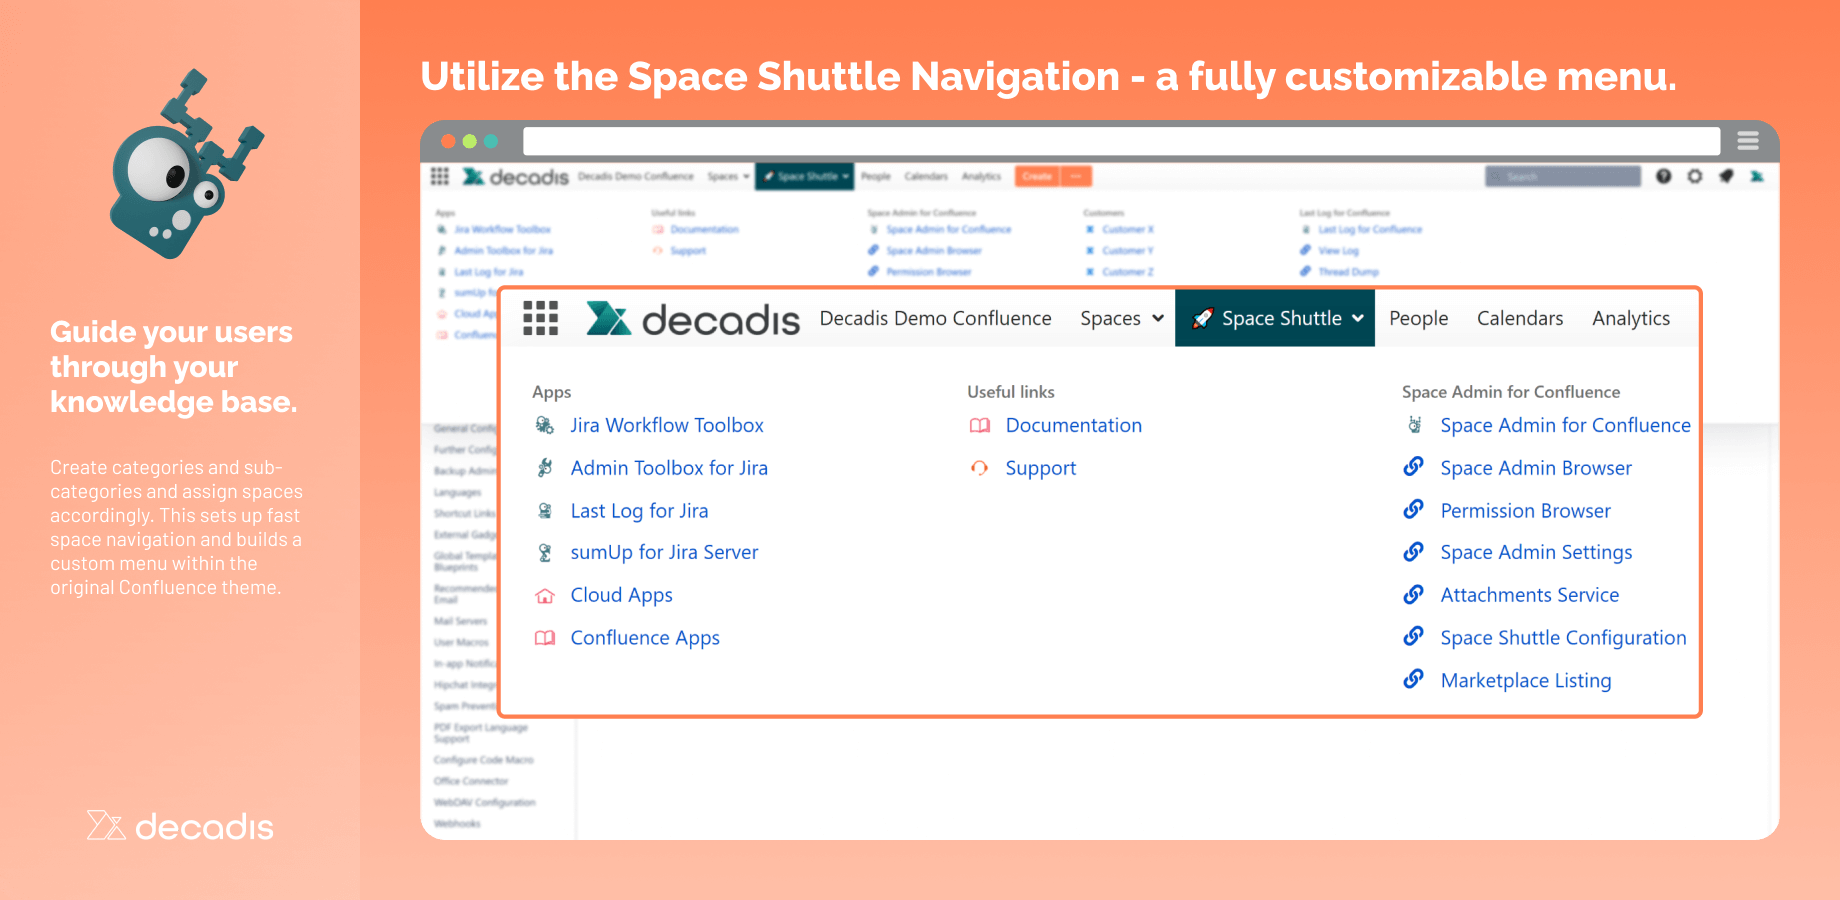Open small Analytics item in background header
Image resolution: width=1840 pixels, height=900 pixels.
tap(981, 177)
